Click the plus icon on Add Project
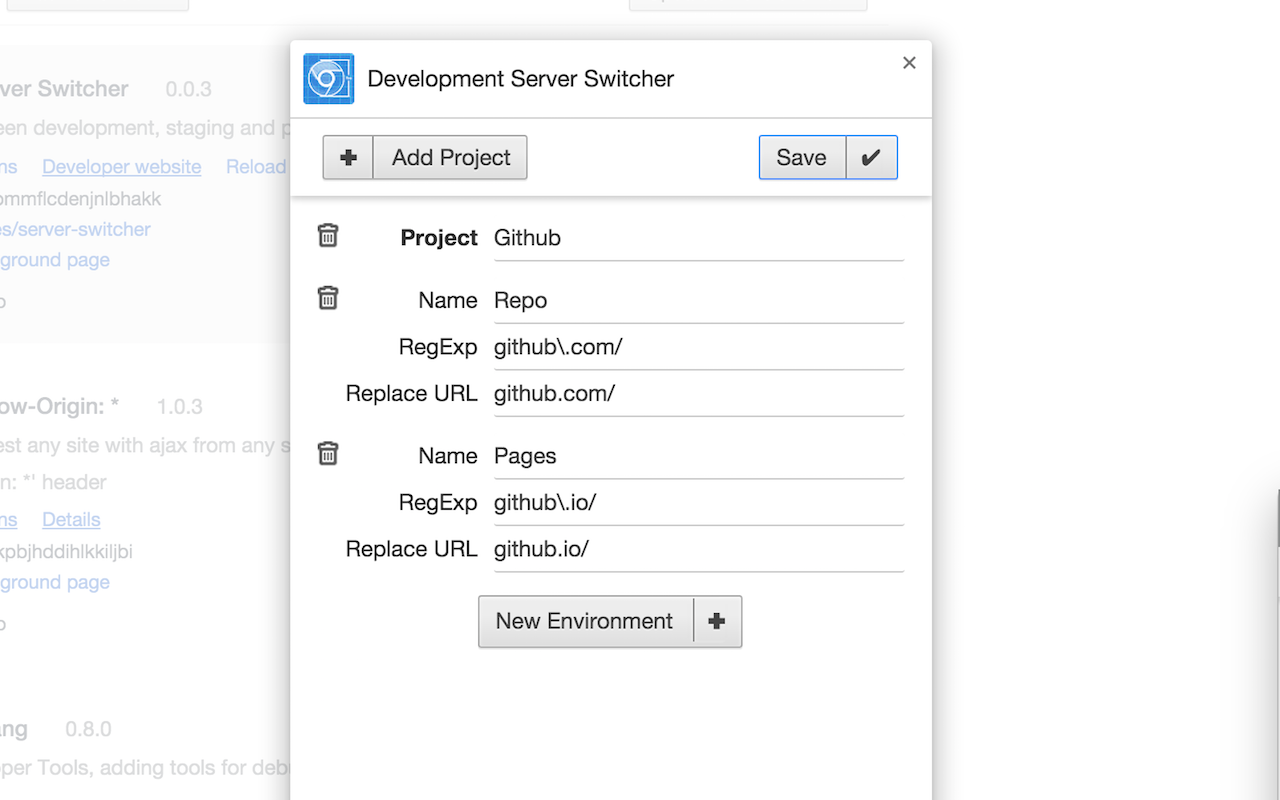This screenshot has width=1280, height=800. 347,157
